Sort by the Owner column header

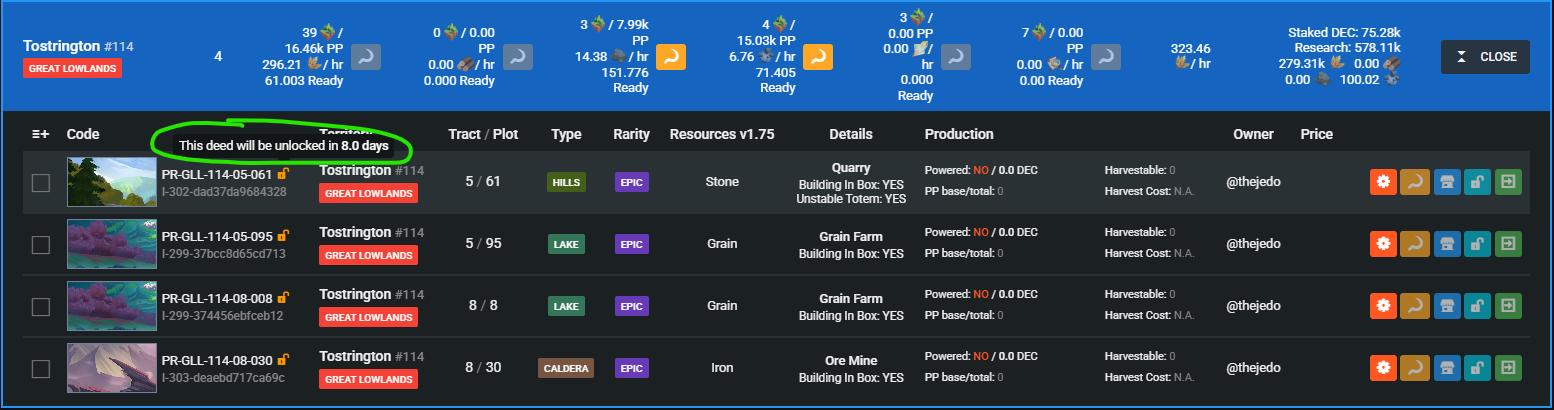(x=1253, y=134)
